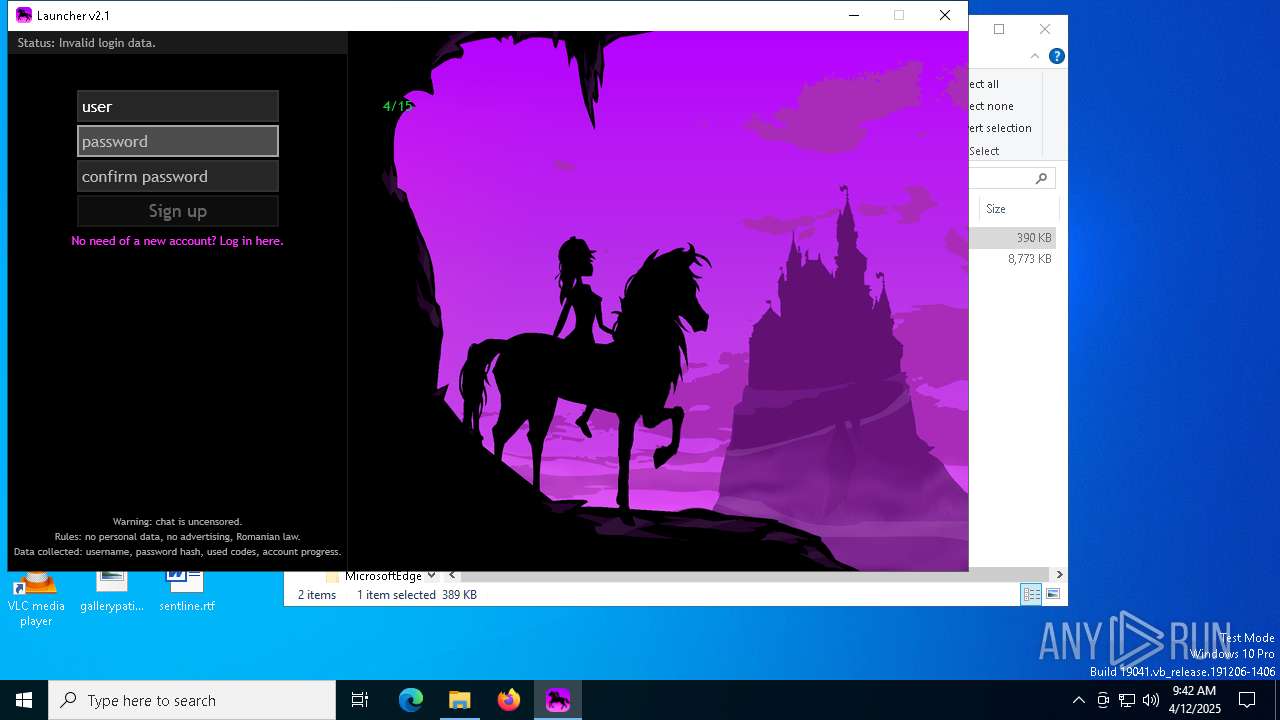Image resolution: width=1280 pixels, height=720 pixels.
Task: Click the horizontal scrollbar right arrow
Action: pyautogui.click(x=1059, y=575)
